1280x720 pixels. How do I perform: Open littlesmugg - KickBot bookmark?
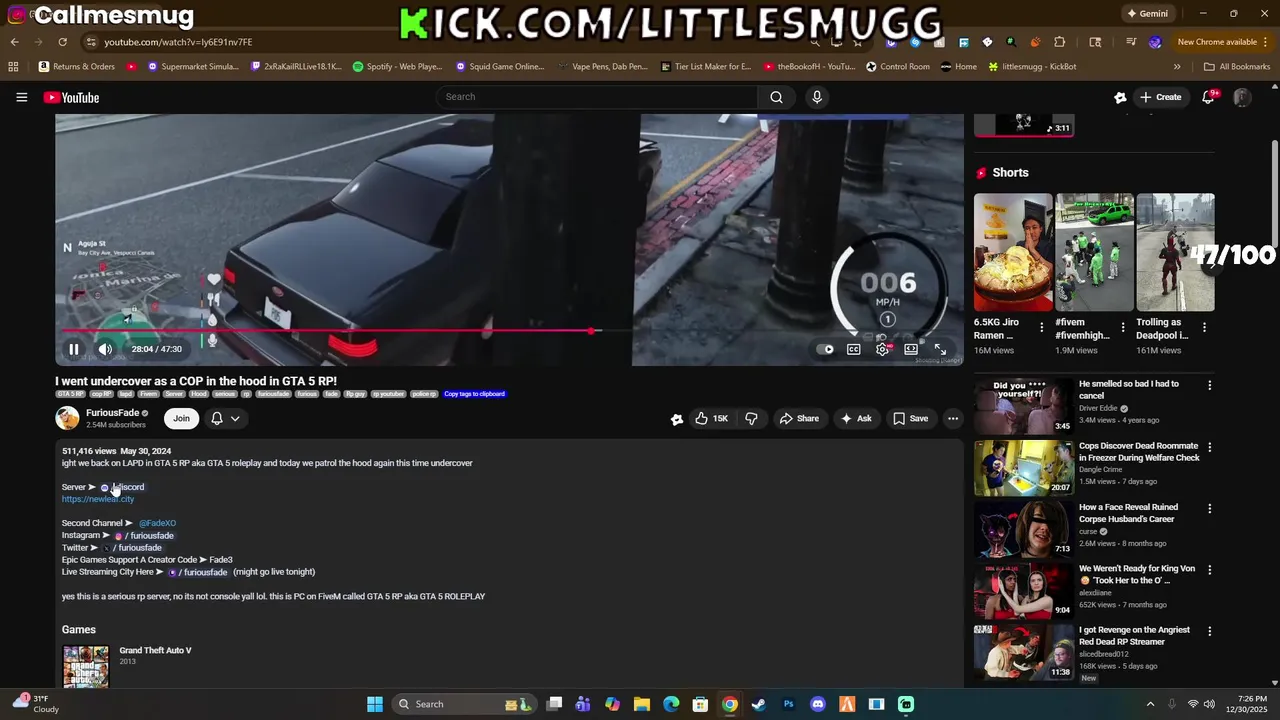point(1032,67)
